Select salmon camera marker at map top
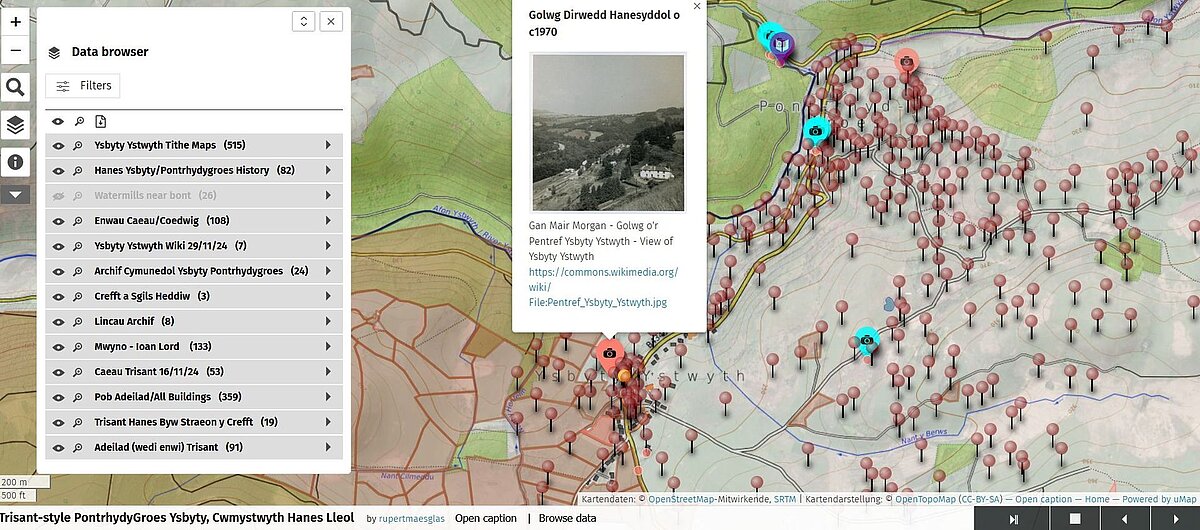The height and width of the screenshot is (530, 1200). 906,62
